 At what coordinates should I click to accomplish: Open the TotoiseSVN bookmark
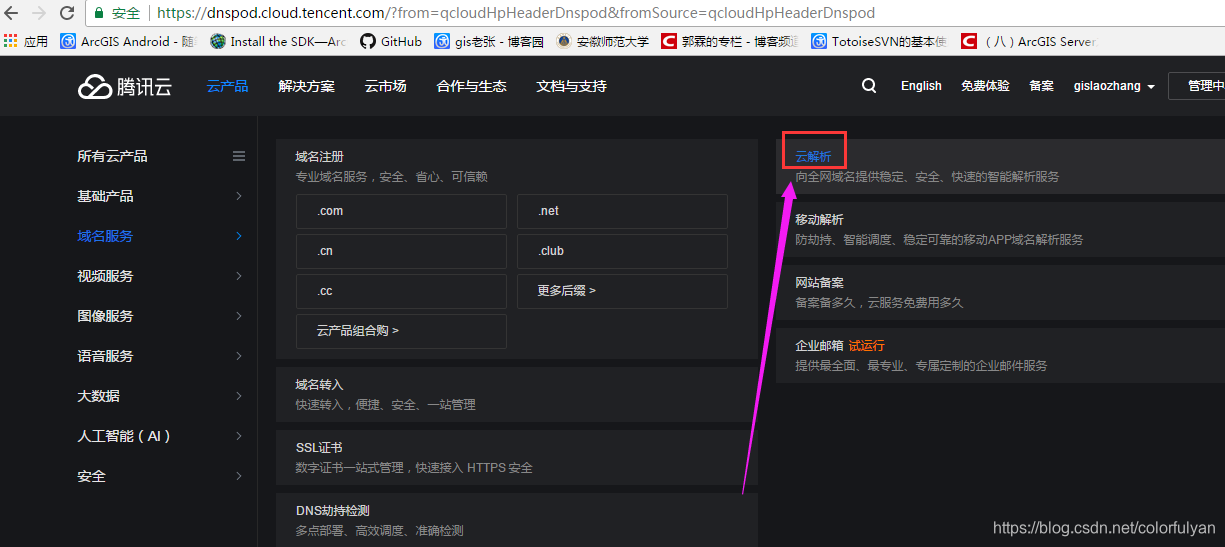[x=879, y=41]
